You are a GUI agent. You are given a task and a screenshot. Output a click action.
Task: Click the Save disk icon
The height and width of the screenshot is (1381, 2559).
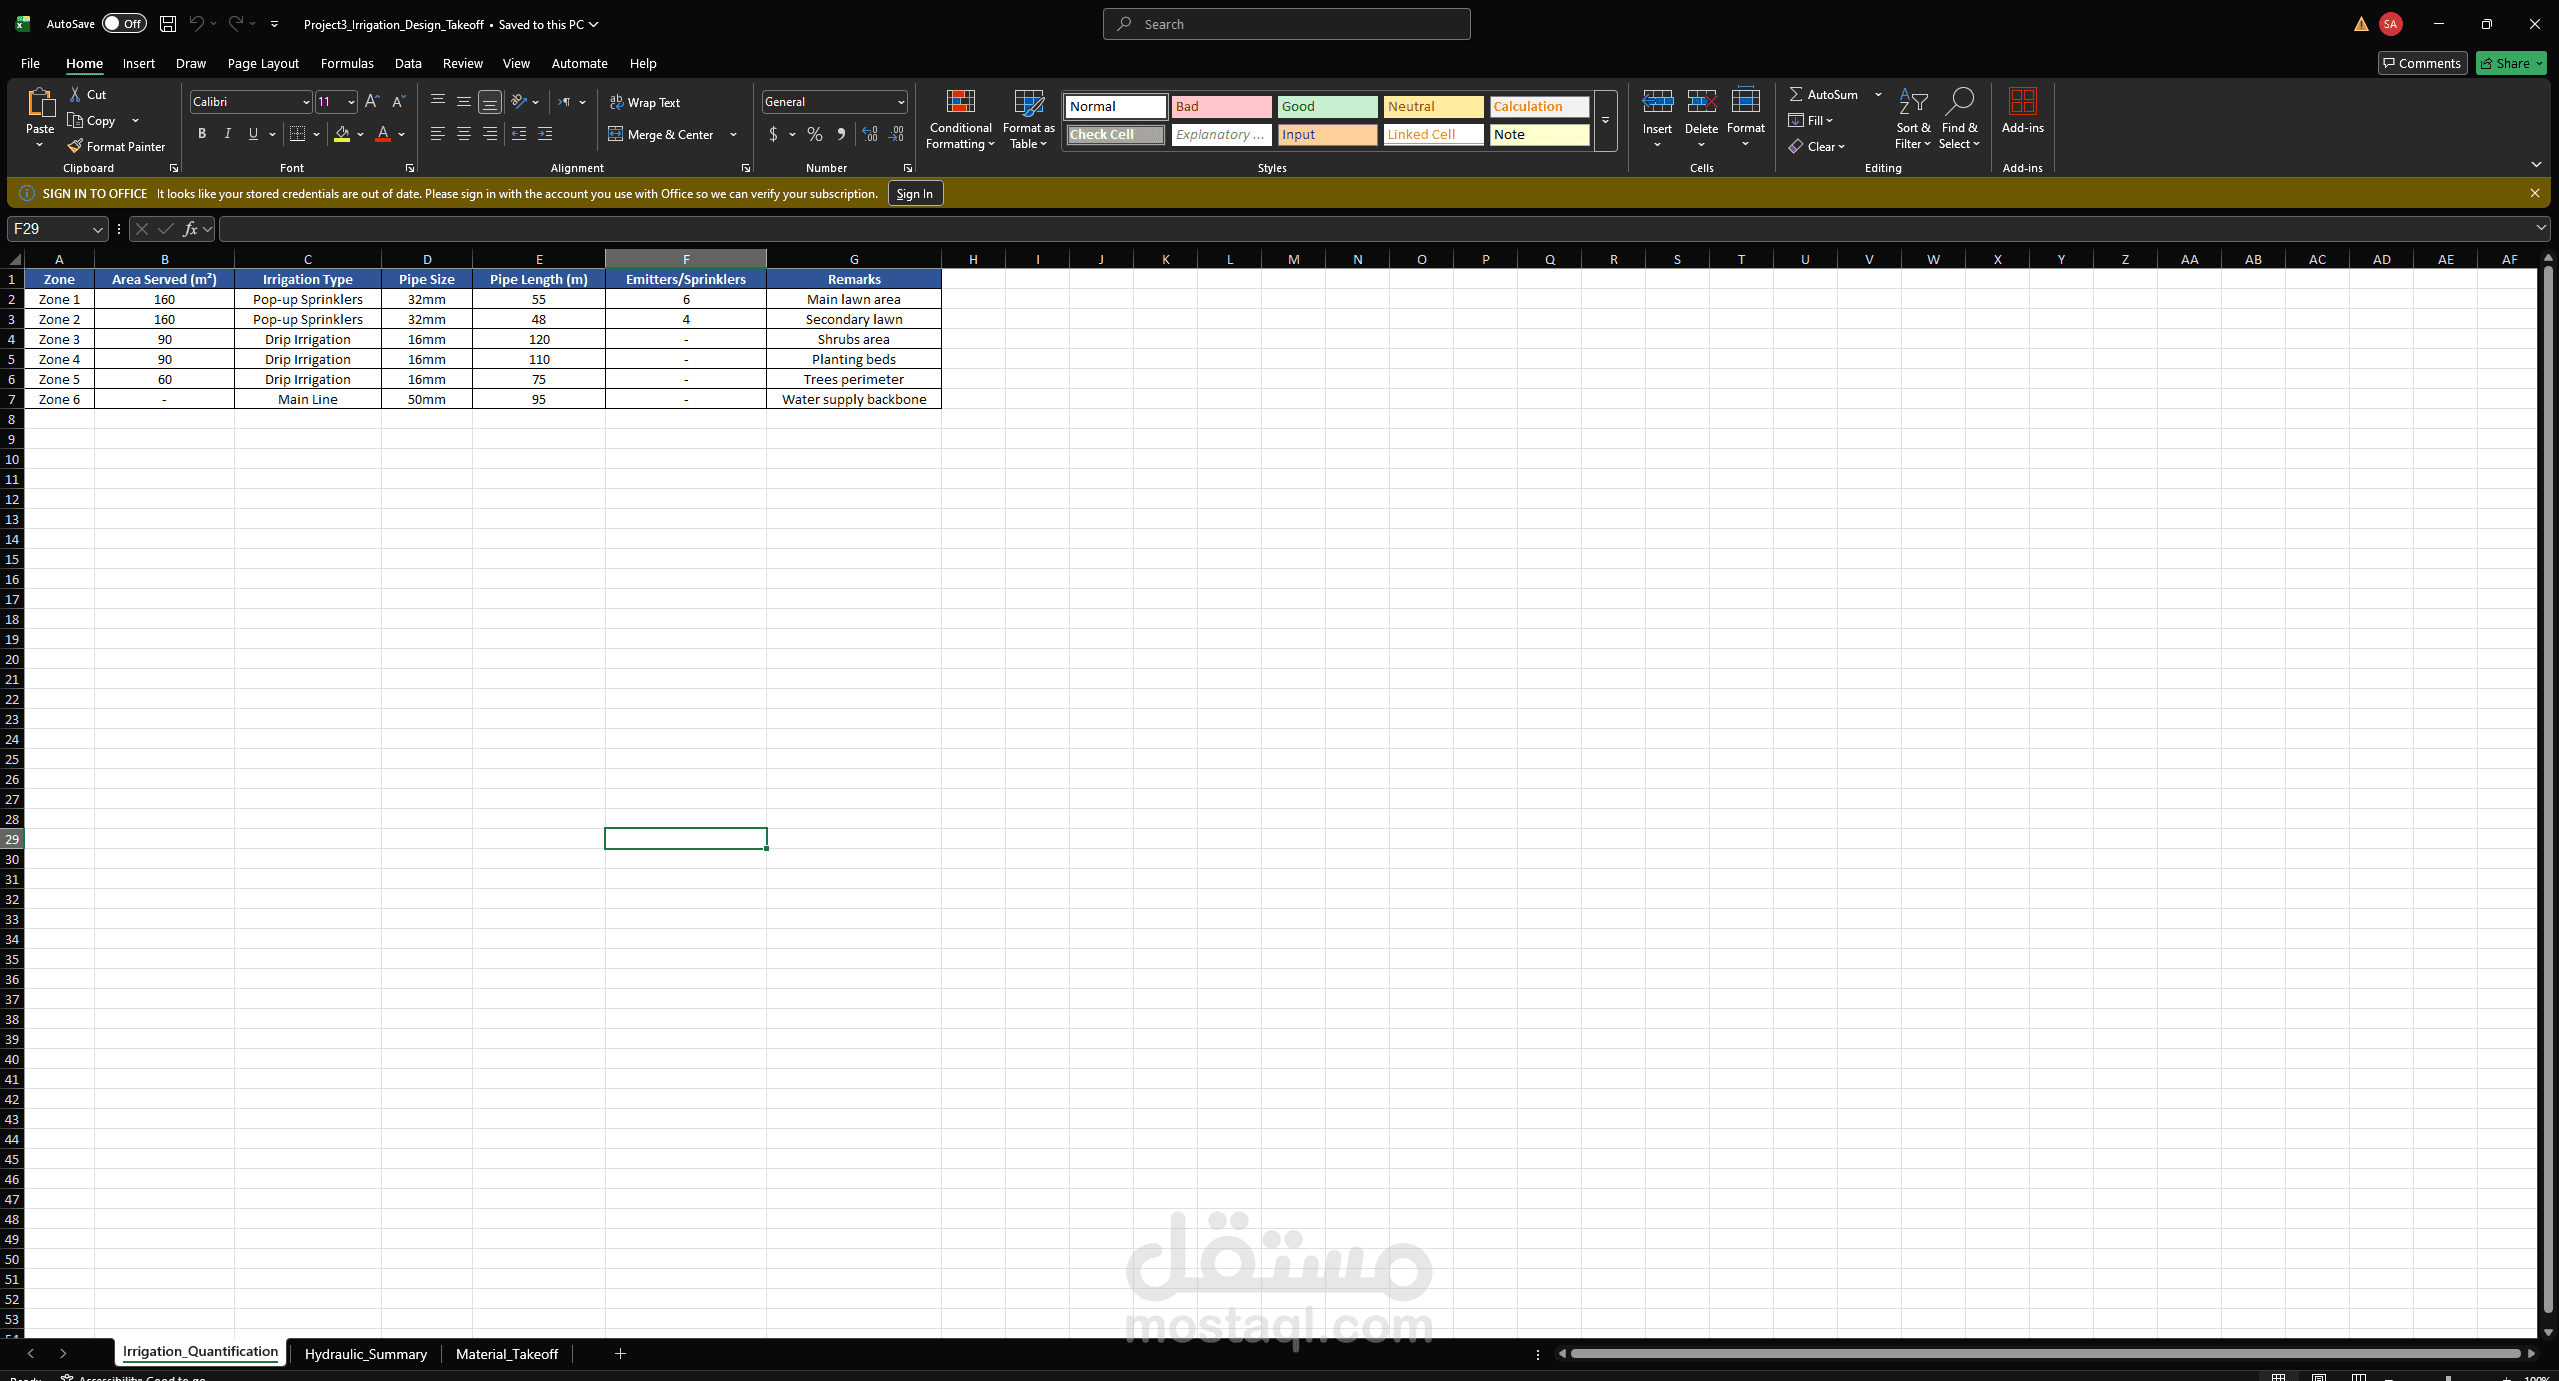(x=168, y=24)
